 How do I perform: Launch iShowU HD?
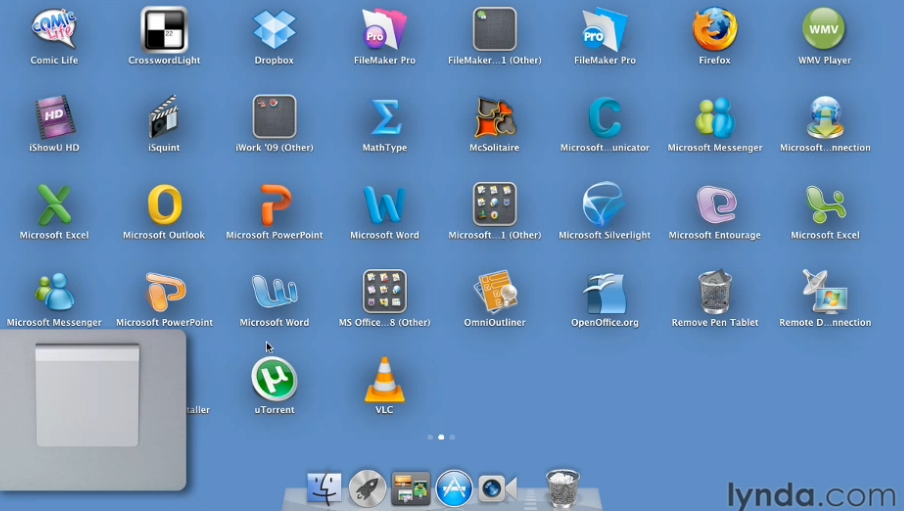pos(54,117)
